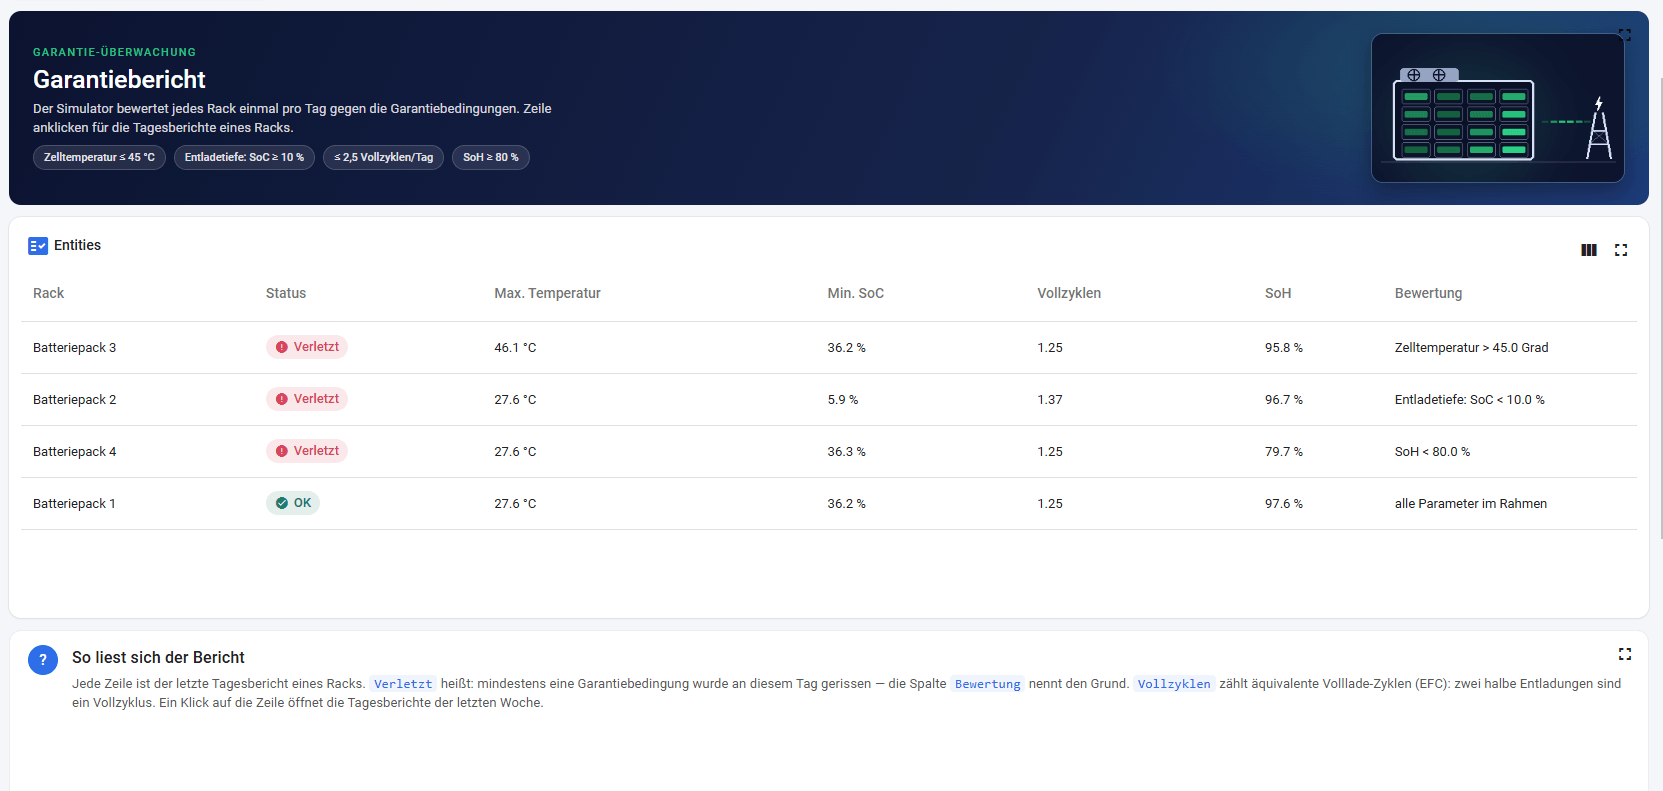Sort the table by the Status column
The width and height of the screenshot is (1663, 791).
286,293
